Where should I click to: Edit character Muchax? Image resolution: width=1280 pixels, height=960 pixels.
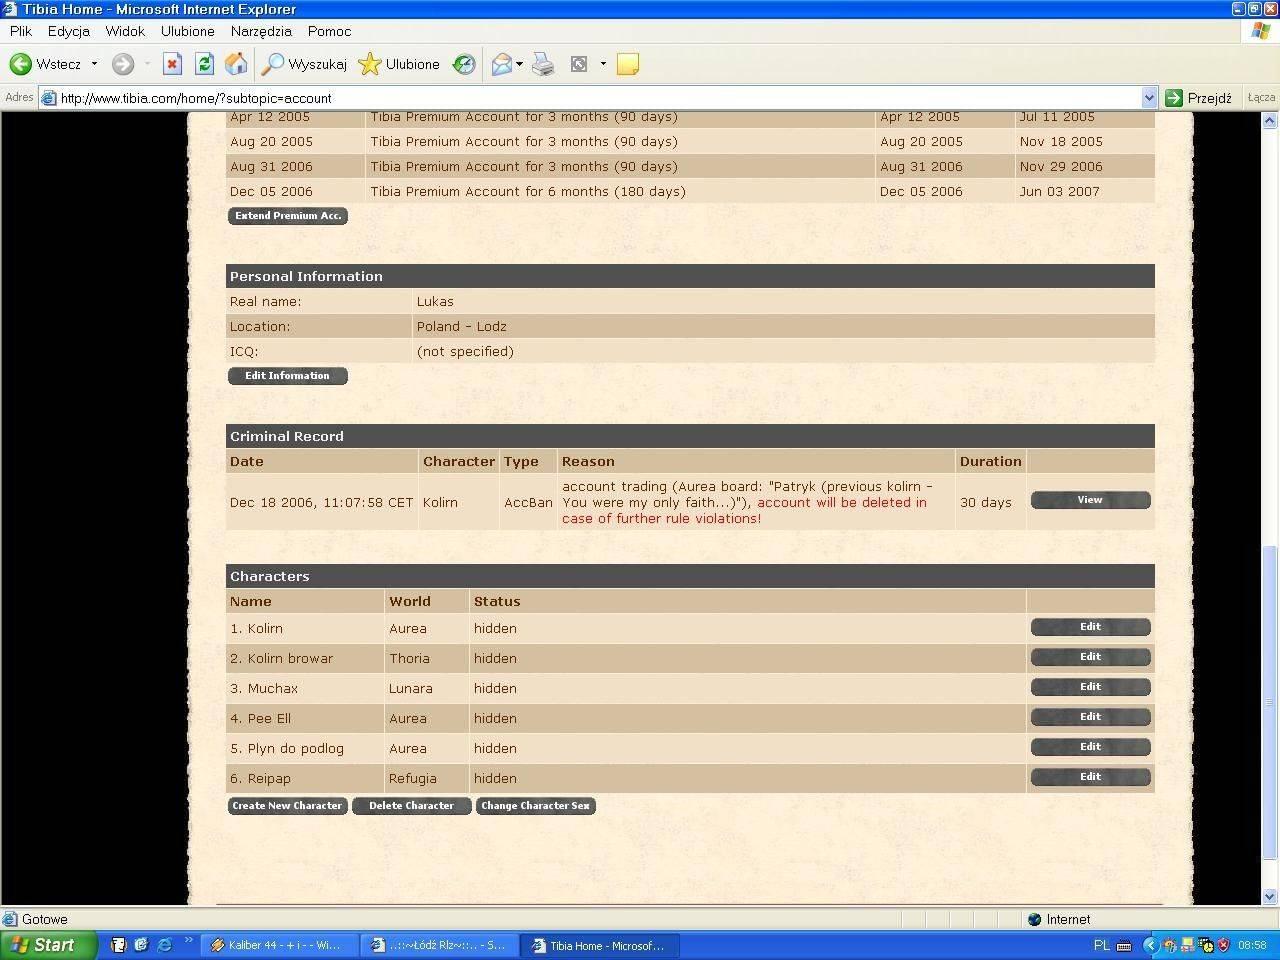click(x=1090, y=687)
